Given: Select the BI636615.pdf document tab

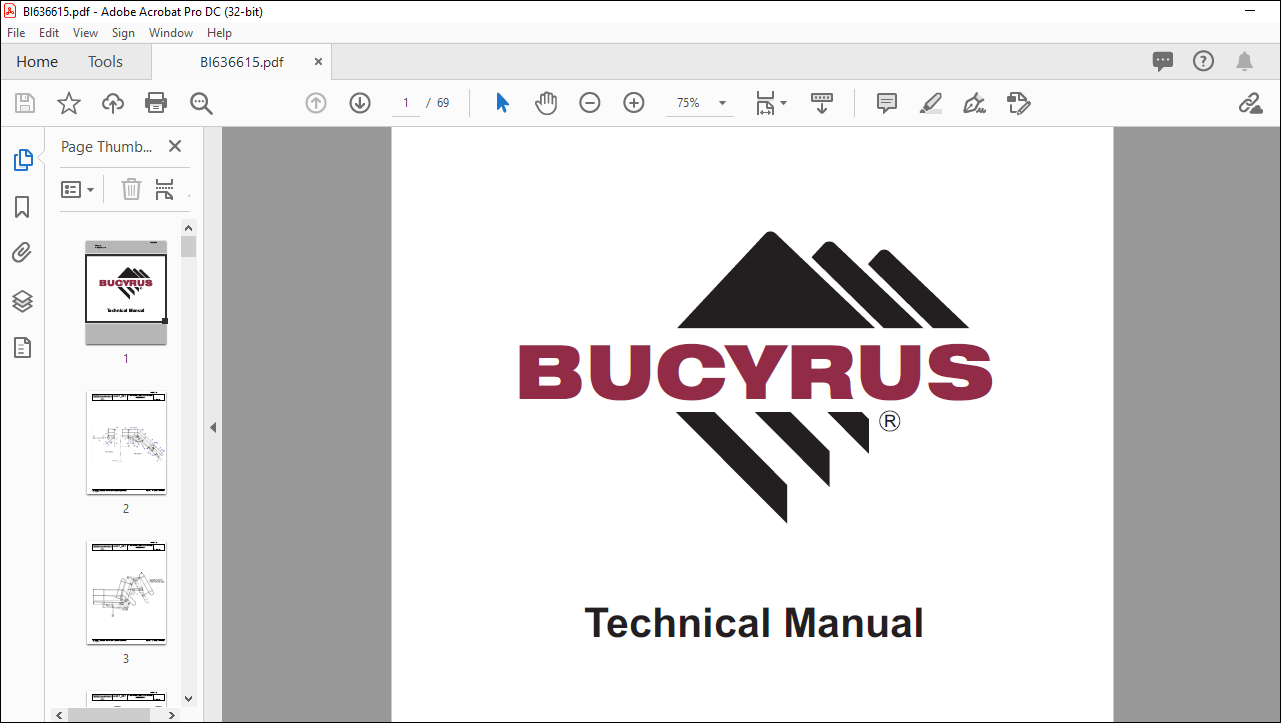Looking at the screenshot, I should tap(241, 62).
